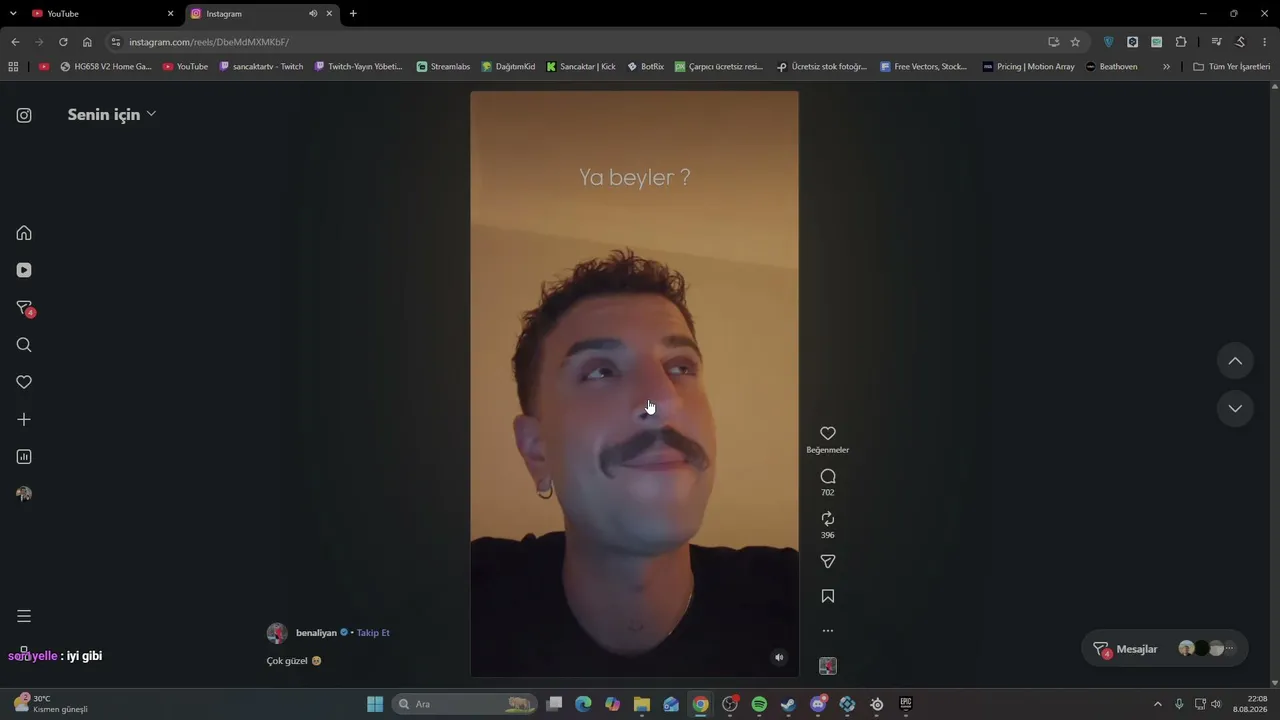The width and height of the screenshot is (1280, 720).
Task: Go to the previous reel with up arrow
Action: pyautogui.click(x=1235, y=361)
